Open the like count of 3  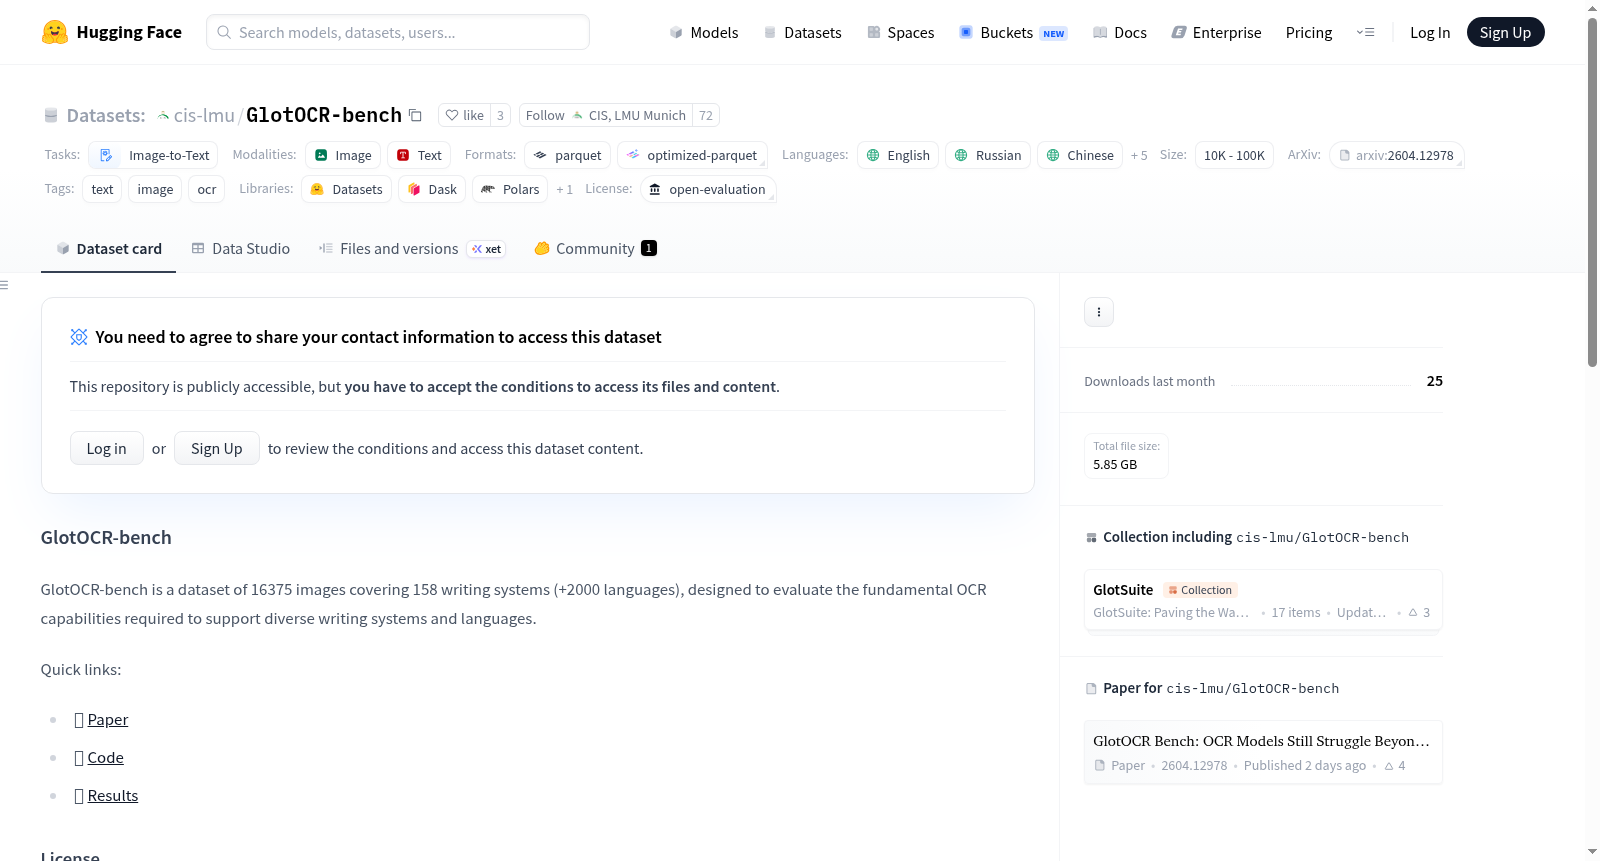500,115
